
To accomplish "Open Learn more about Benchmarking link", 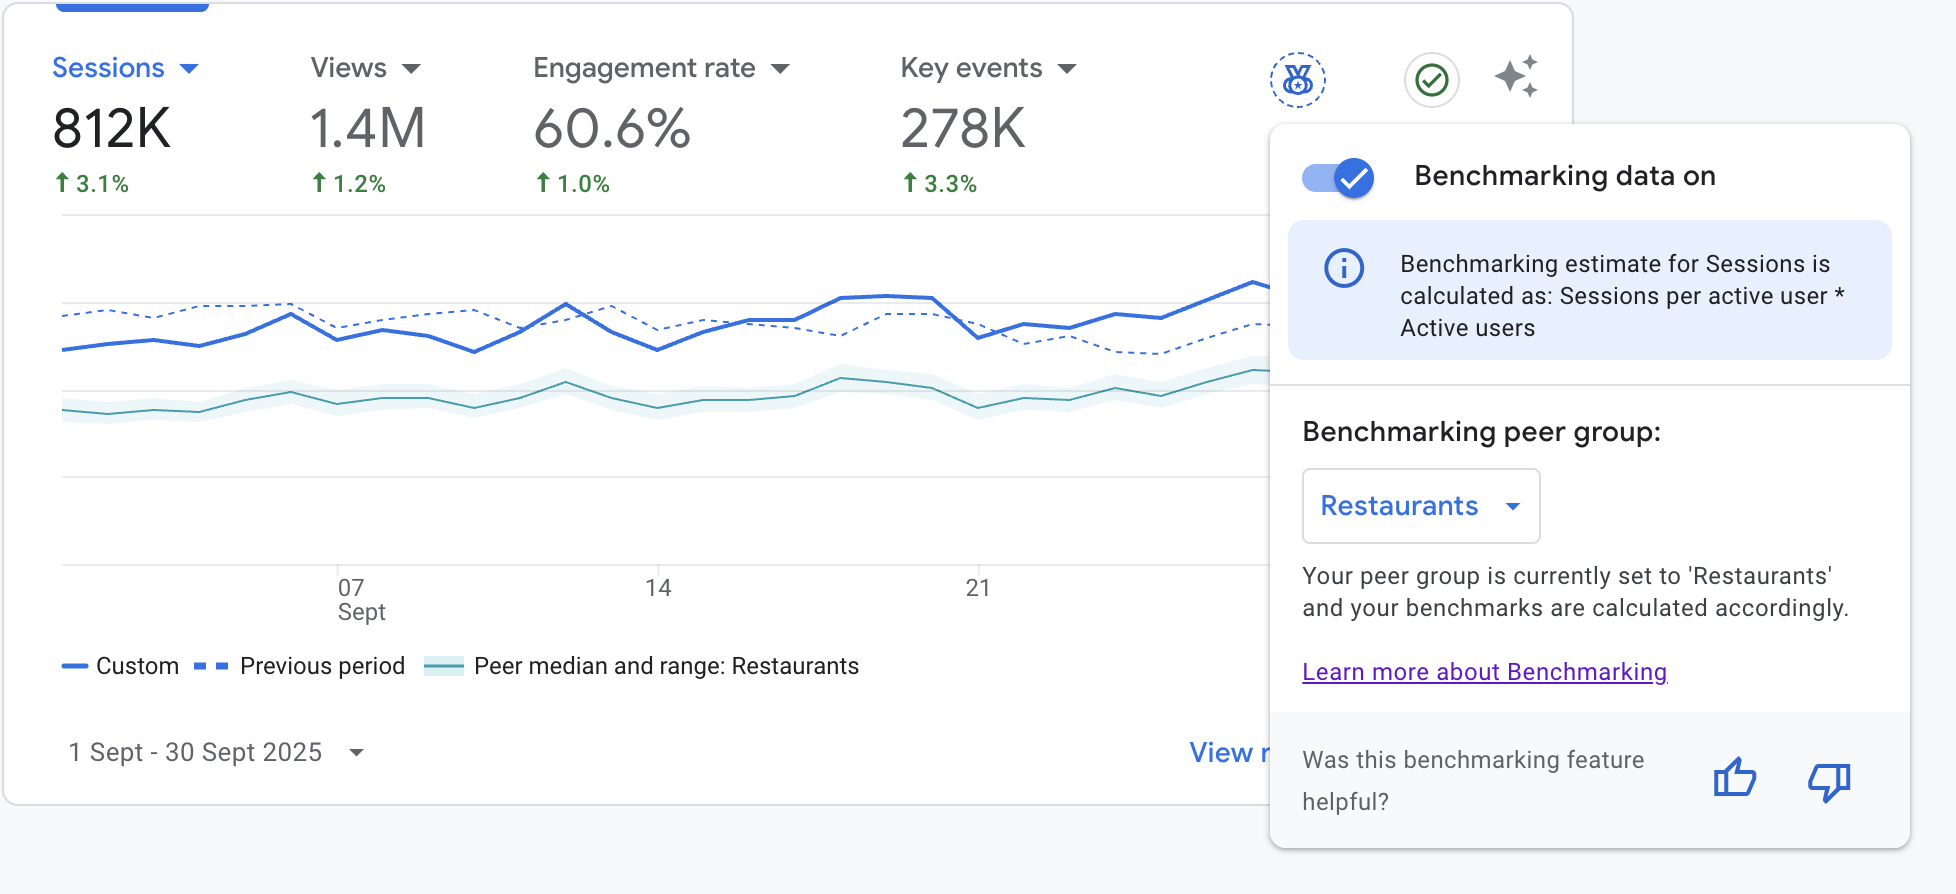I will 1484,672.
